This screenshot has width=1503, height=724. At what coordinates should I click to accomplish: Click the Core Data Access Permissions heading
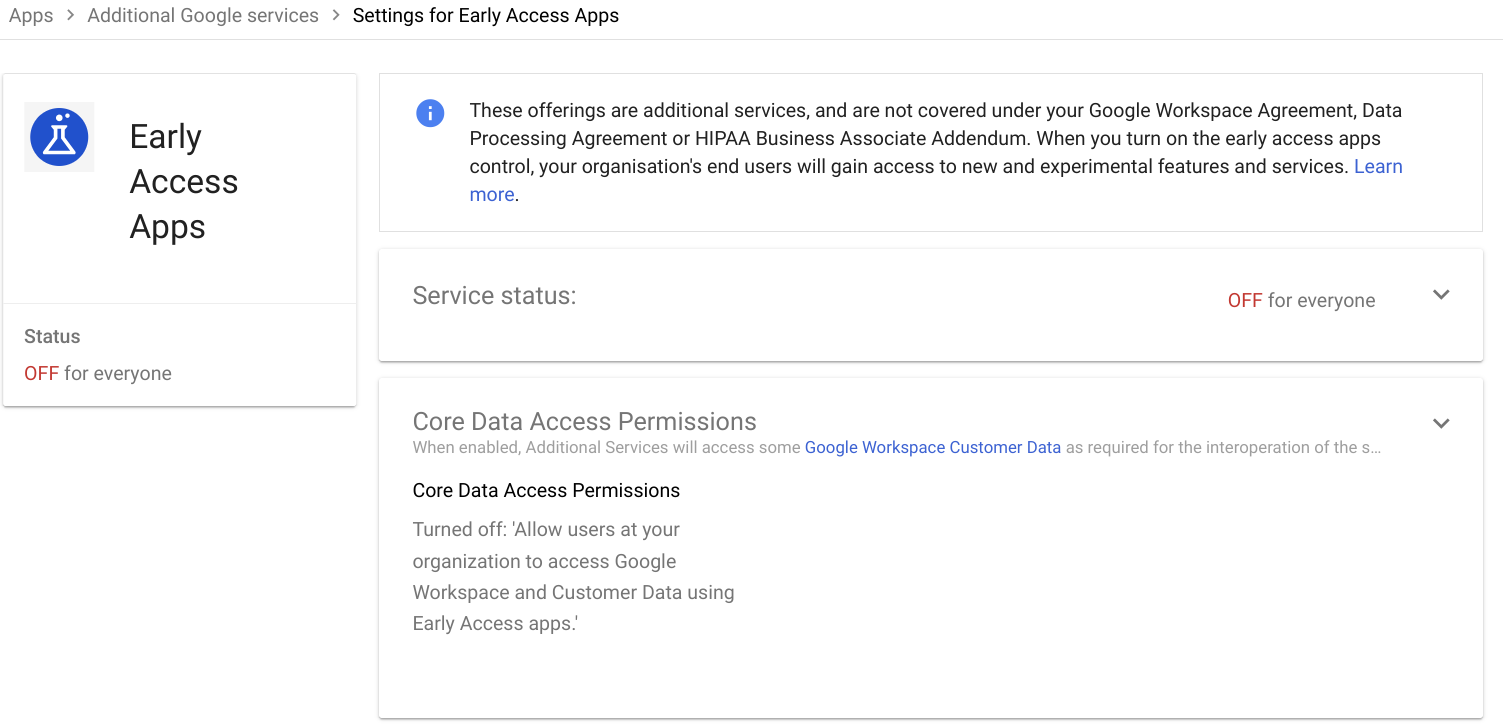[x=585, y=421]
